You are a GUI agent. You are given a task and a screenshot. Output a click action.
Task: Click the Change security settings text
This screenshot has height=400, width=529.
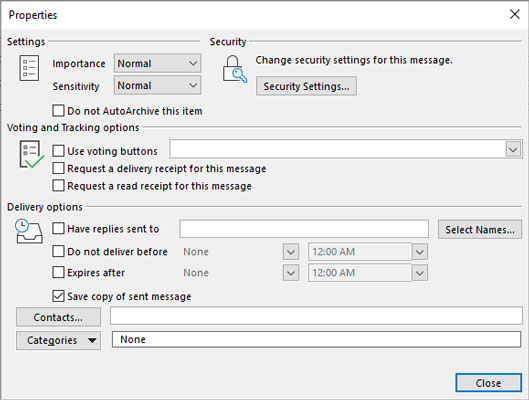coord(354,60)
